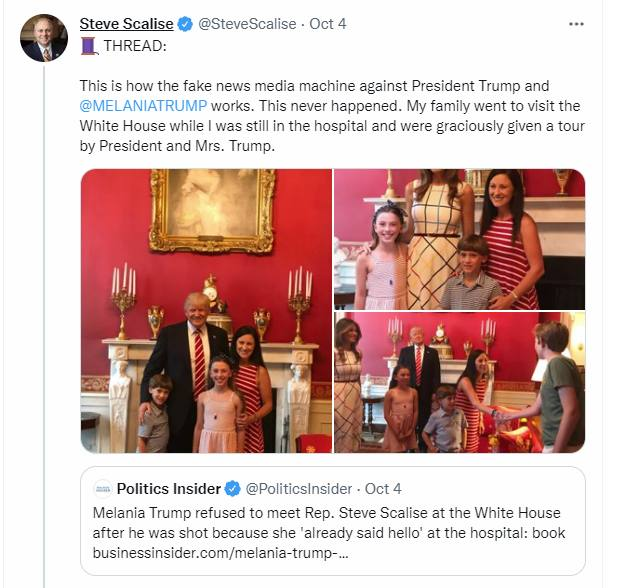629x588 pixels.
Task: Open Steve Scalise's profile avatar
Action: click(x=44, y=37)
